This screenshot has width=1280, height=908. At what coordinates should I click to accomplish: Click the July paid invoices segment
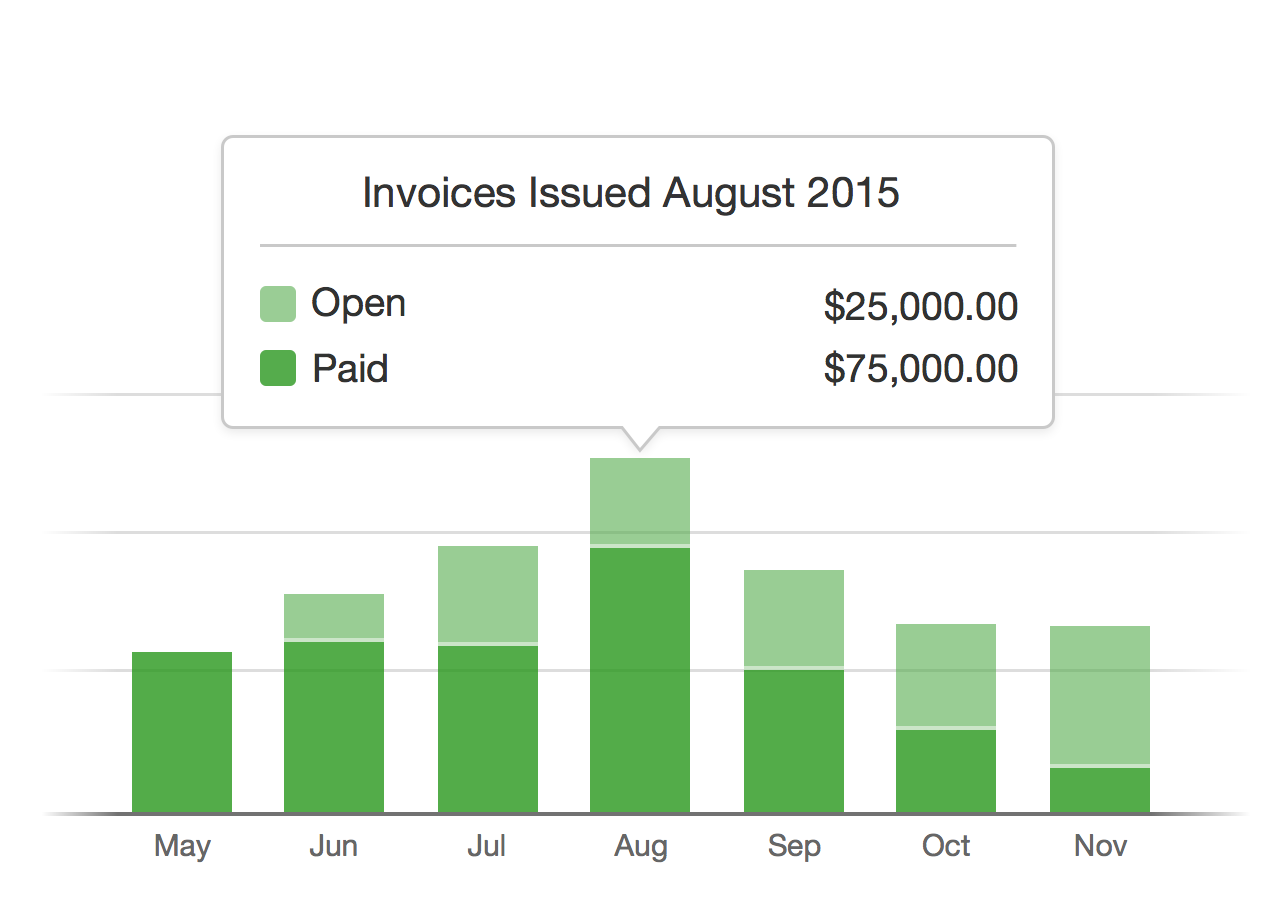pyautogui.click(x=488, y=729)
